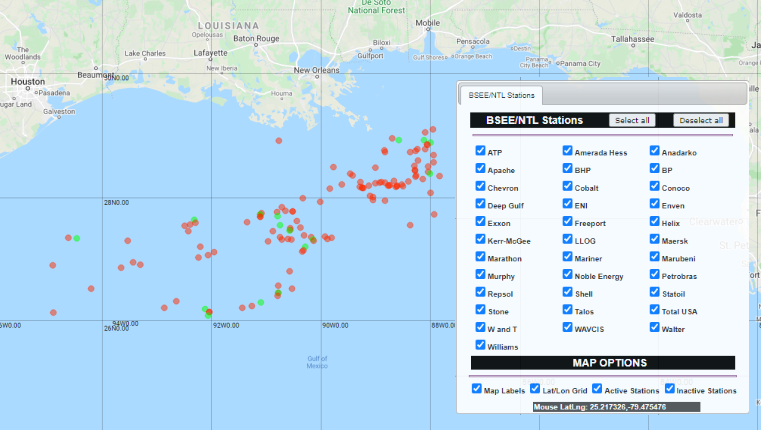Toggle the ENI checkbox
Viewport: 761px width, 430px height.
567,203
